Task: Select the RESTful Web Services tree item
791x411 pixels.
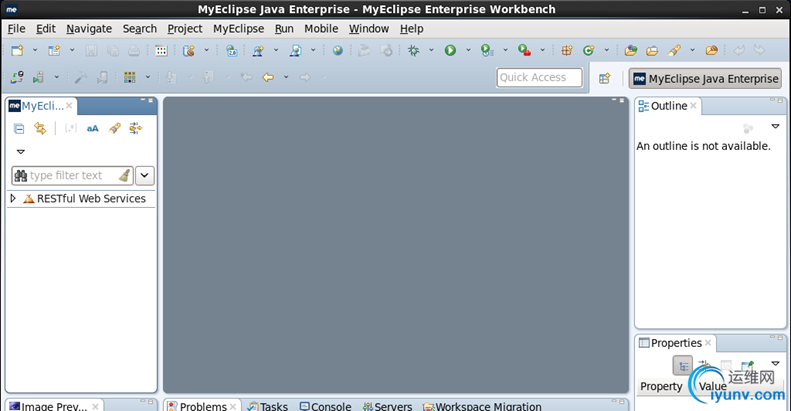Action: 91,199
